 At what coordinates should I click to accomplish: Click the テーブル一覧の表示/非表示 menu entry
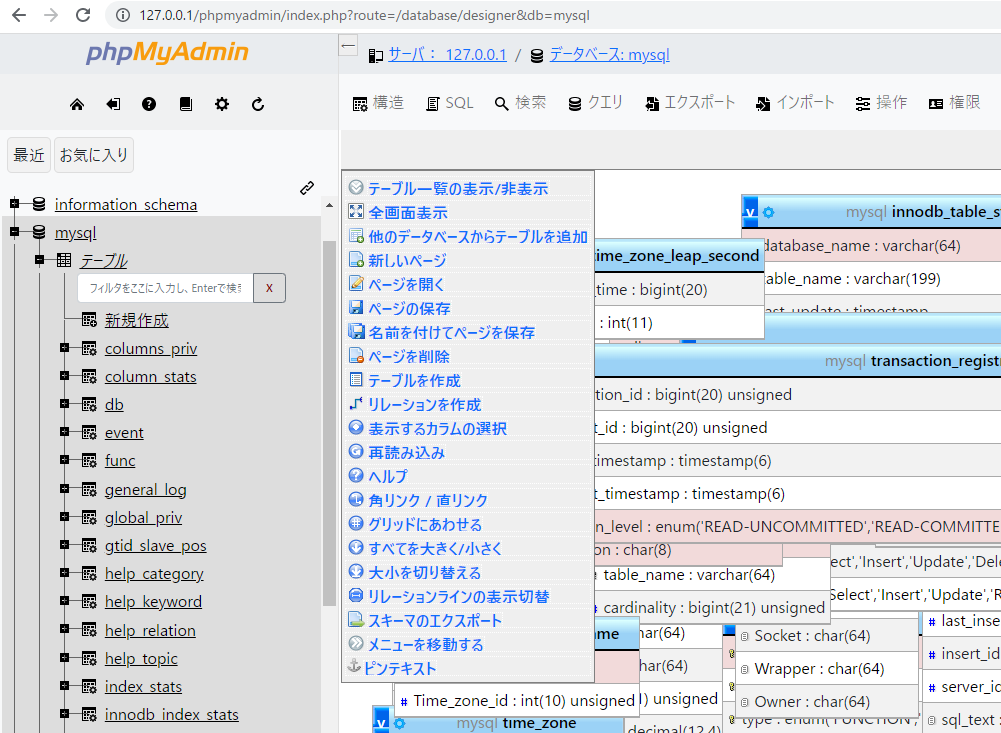tap(458, 188)
